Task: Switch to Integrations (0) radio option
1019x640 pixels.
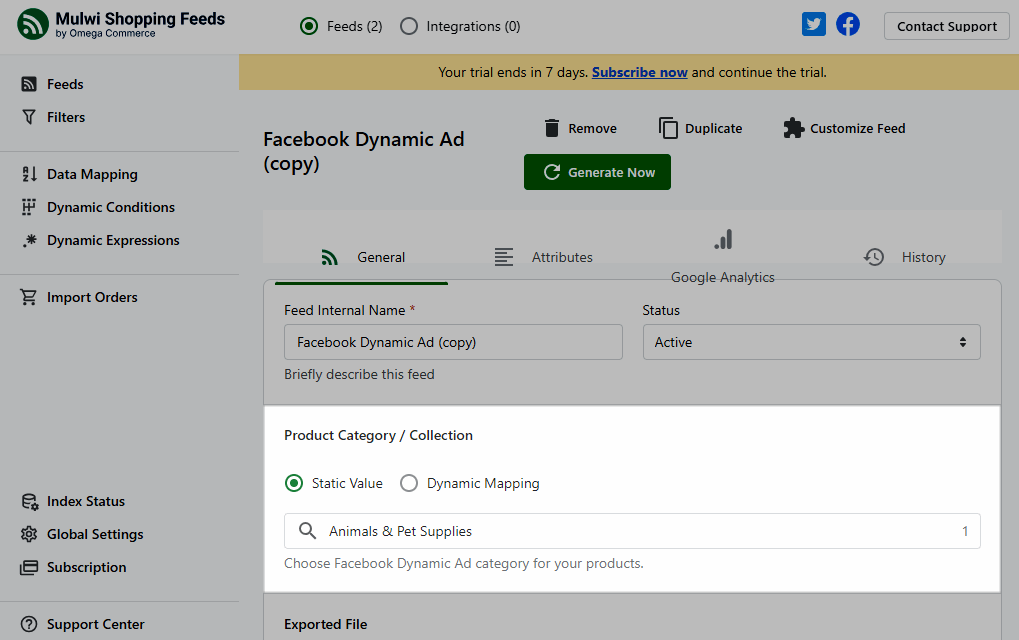Action: tap(409, 26)
